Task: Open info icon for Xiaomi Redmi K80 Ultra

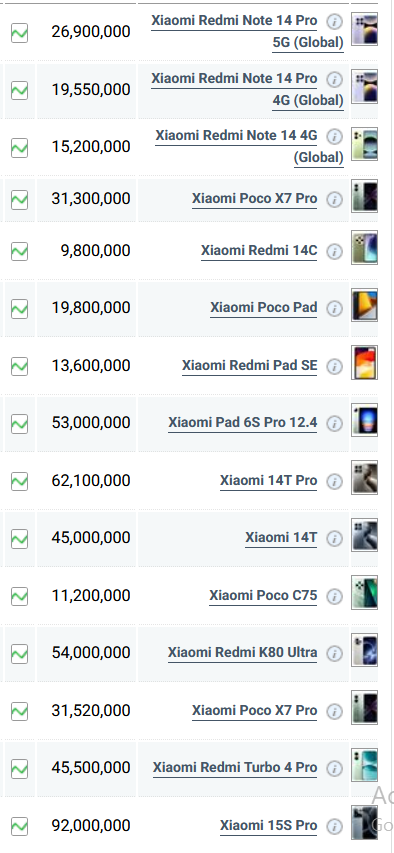Action: [335, 654]
